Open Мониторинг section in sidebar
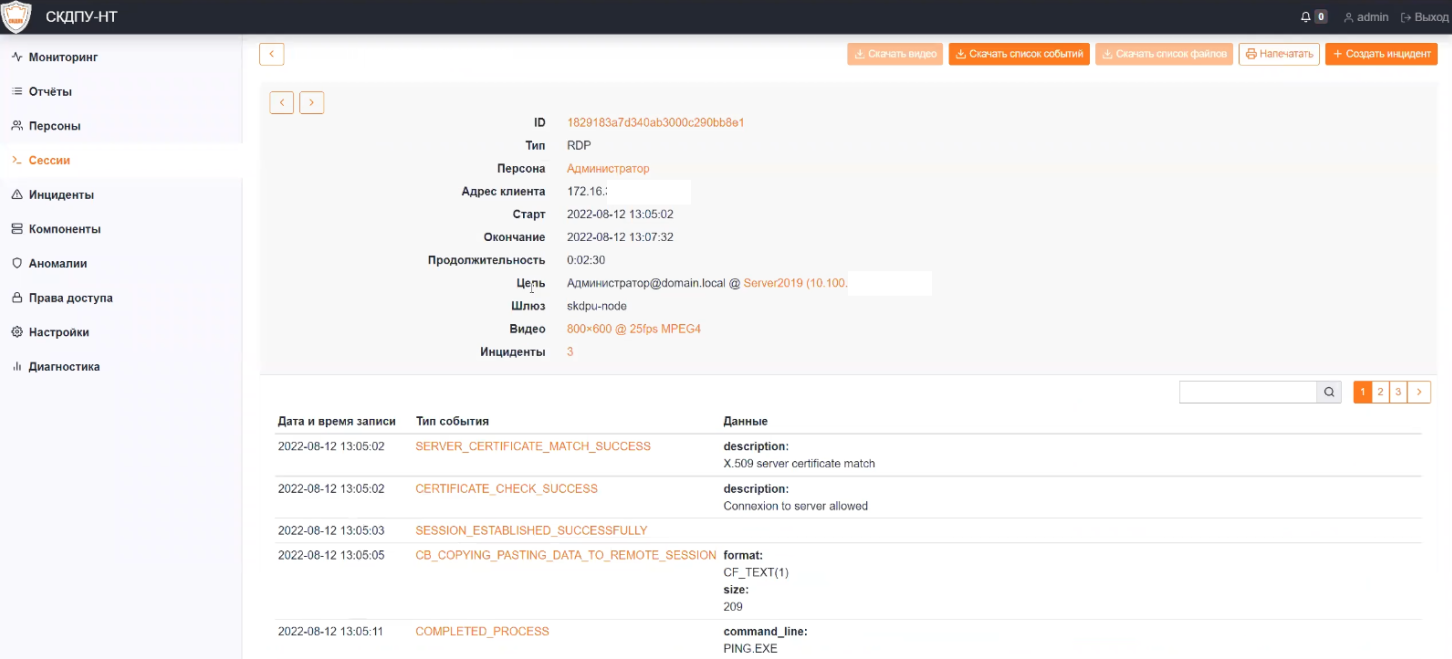Image resolution: width=1452 pixels, height=659 pixels. coord(63,57)
